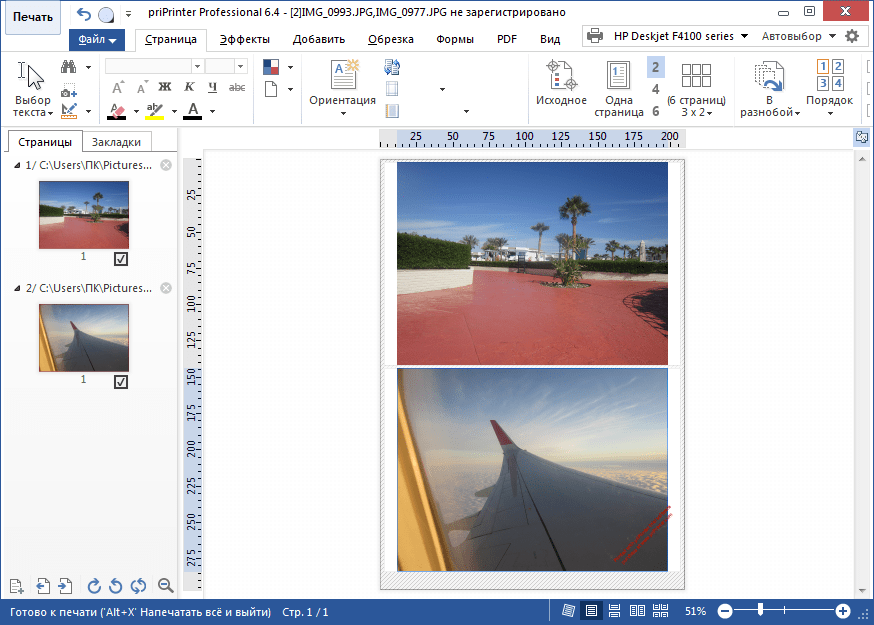This screenshot has height=625, width=874.
Task: Toggle italic К formatting
Action: click(x=189, y=87)
